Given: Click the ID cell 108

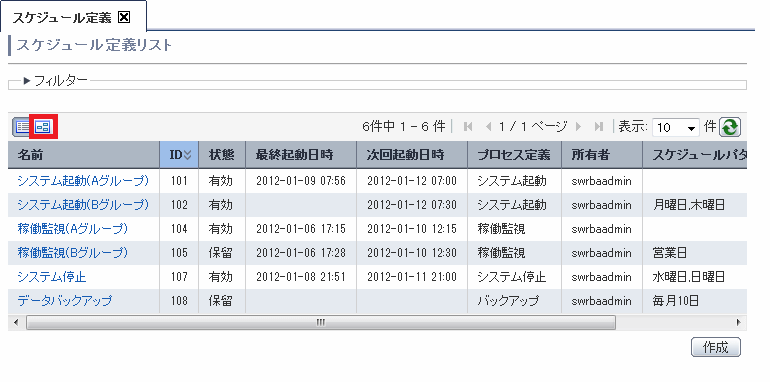Looking at the screenshot, I should 179,300.
